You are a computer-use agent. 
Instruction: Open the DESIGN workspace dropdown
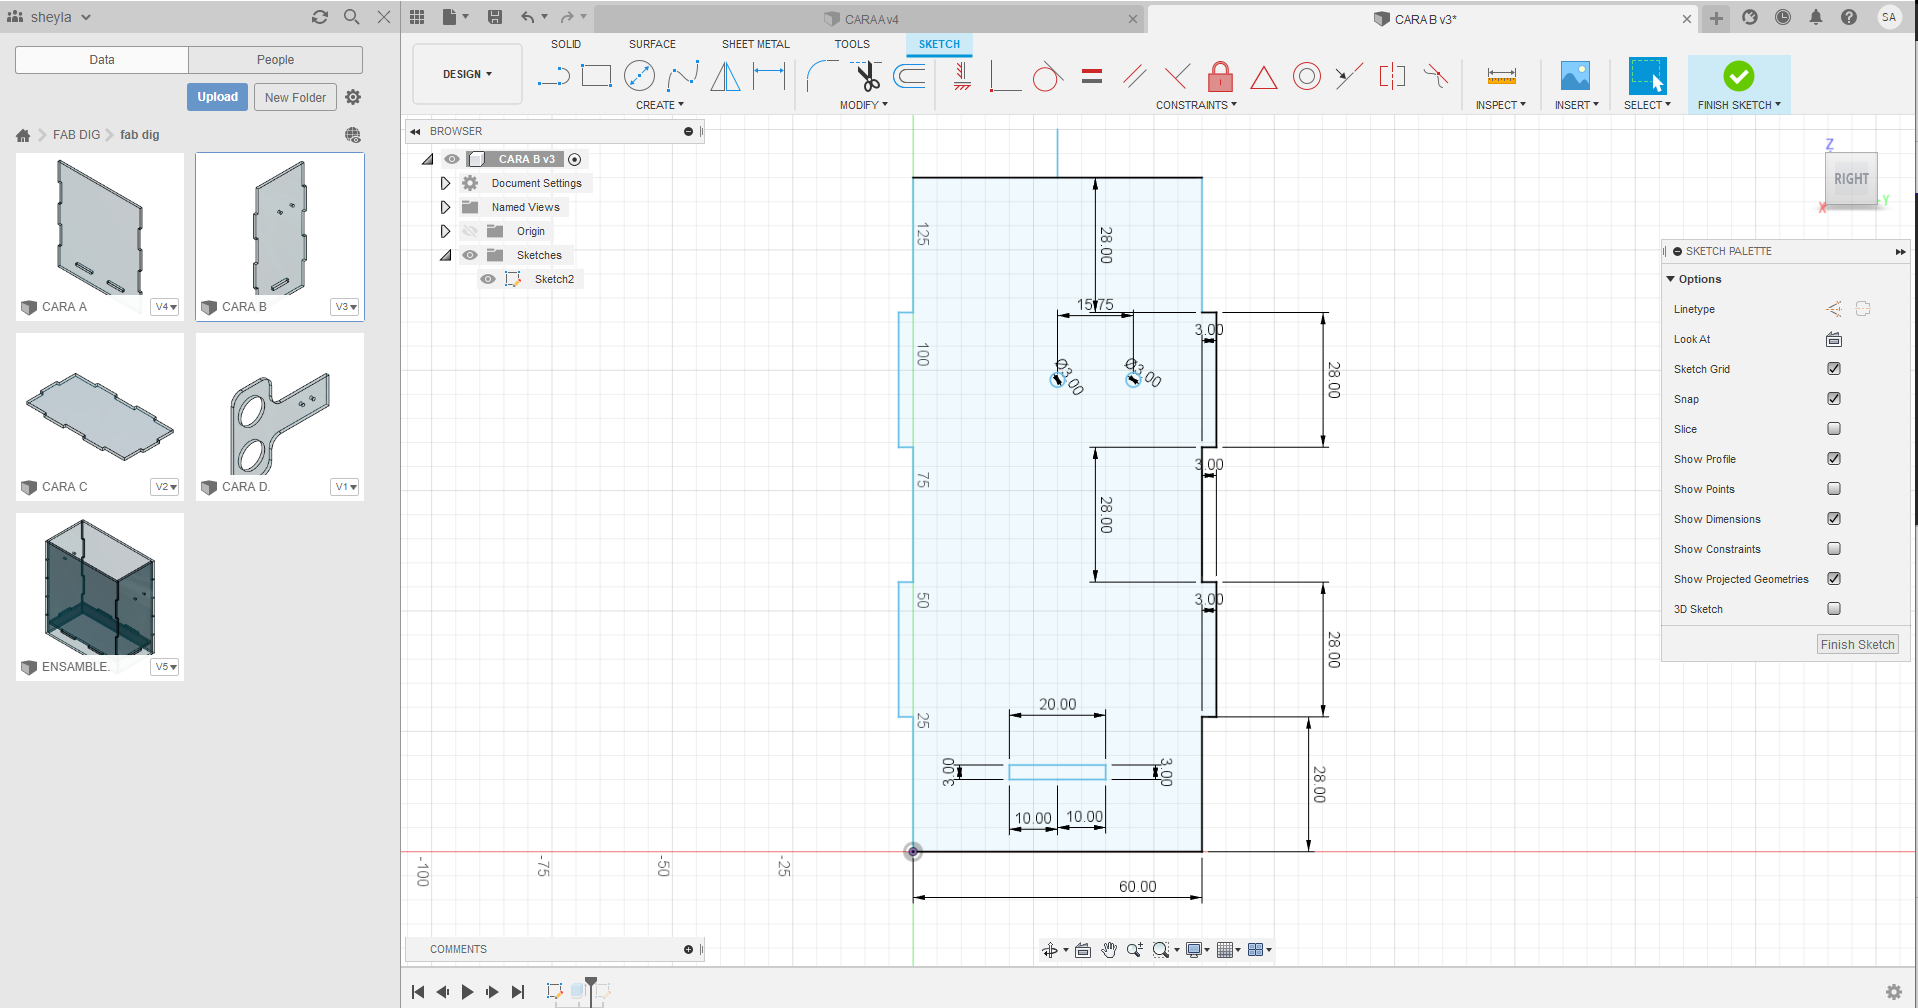tap(466, 73)
